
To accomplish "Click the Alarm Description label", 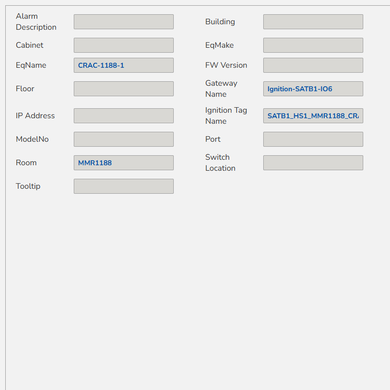I will (36, 22).
